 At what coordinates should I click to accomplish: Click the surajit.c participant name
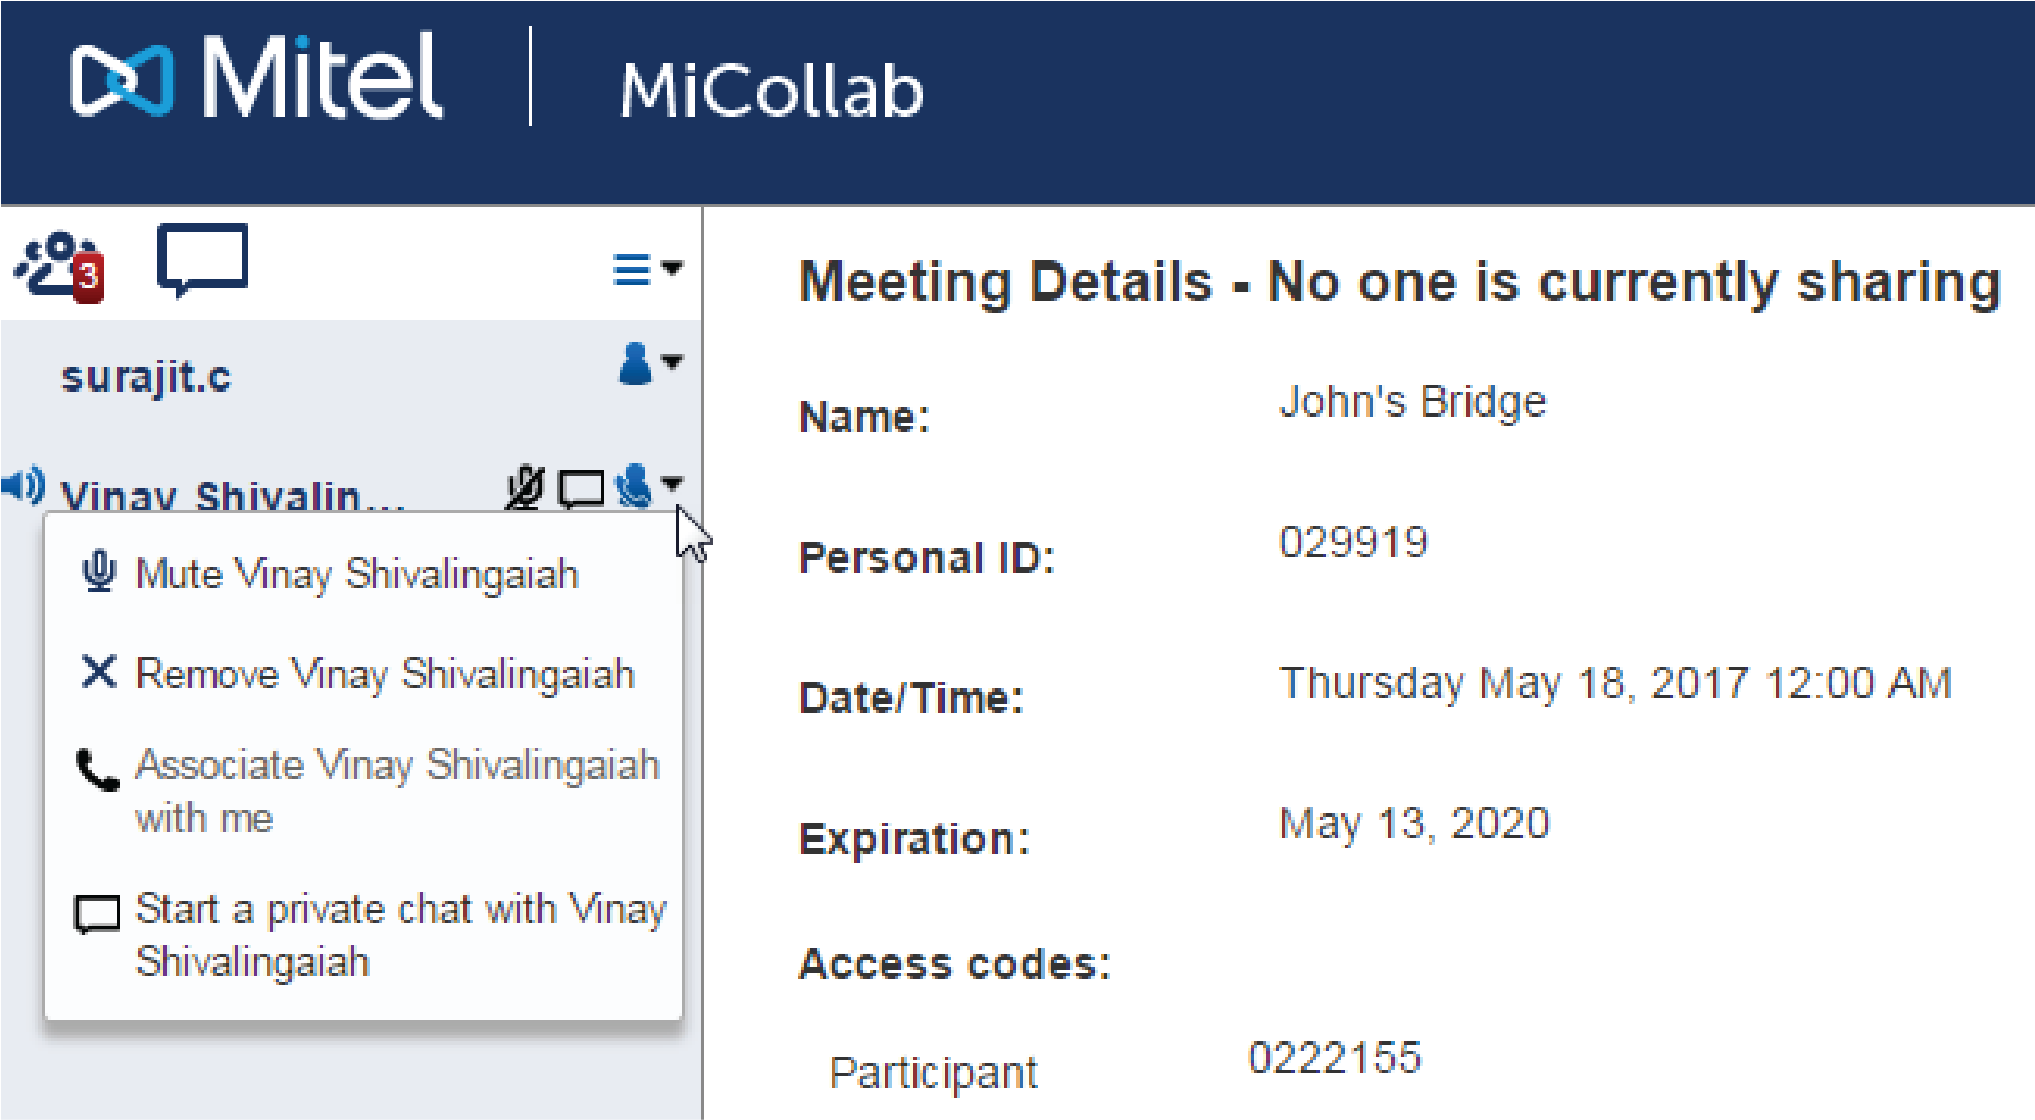click(146, 377)
